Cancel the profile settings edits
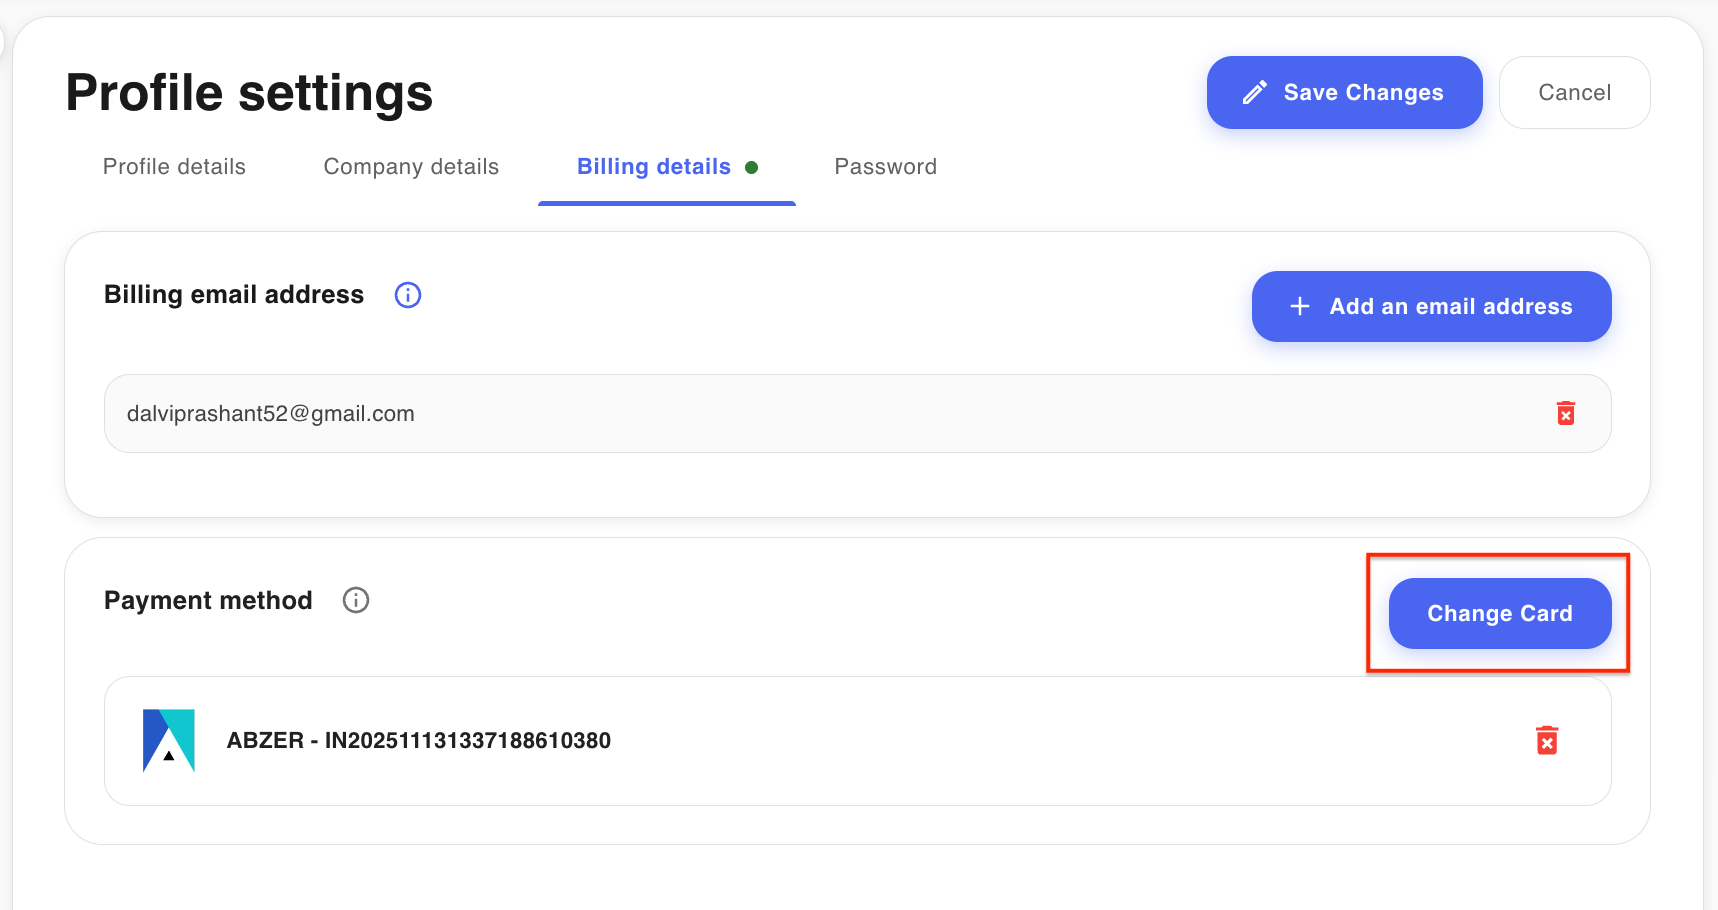The height and width of the screenshot is (910, 1718). (1575, 93)
